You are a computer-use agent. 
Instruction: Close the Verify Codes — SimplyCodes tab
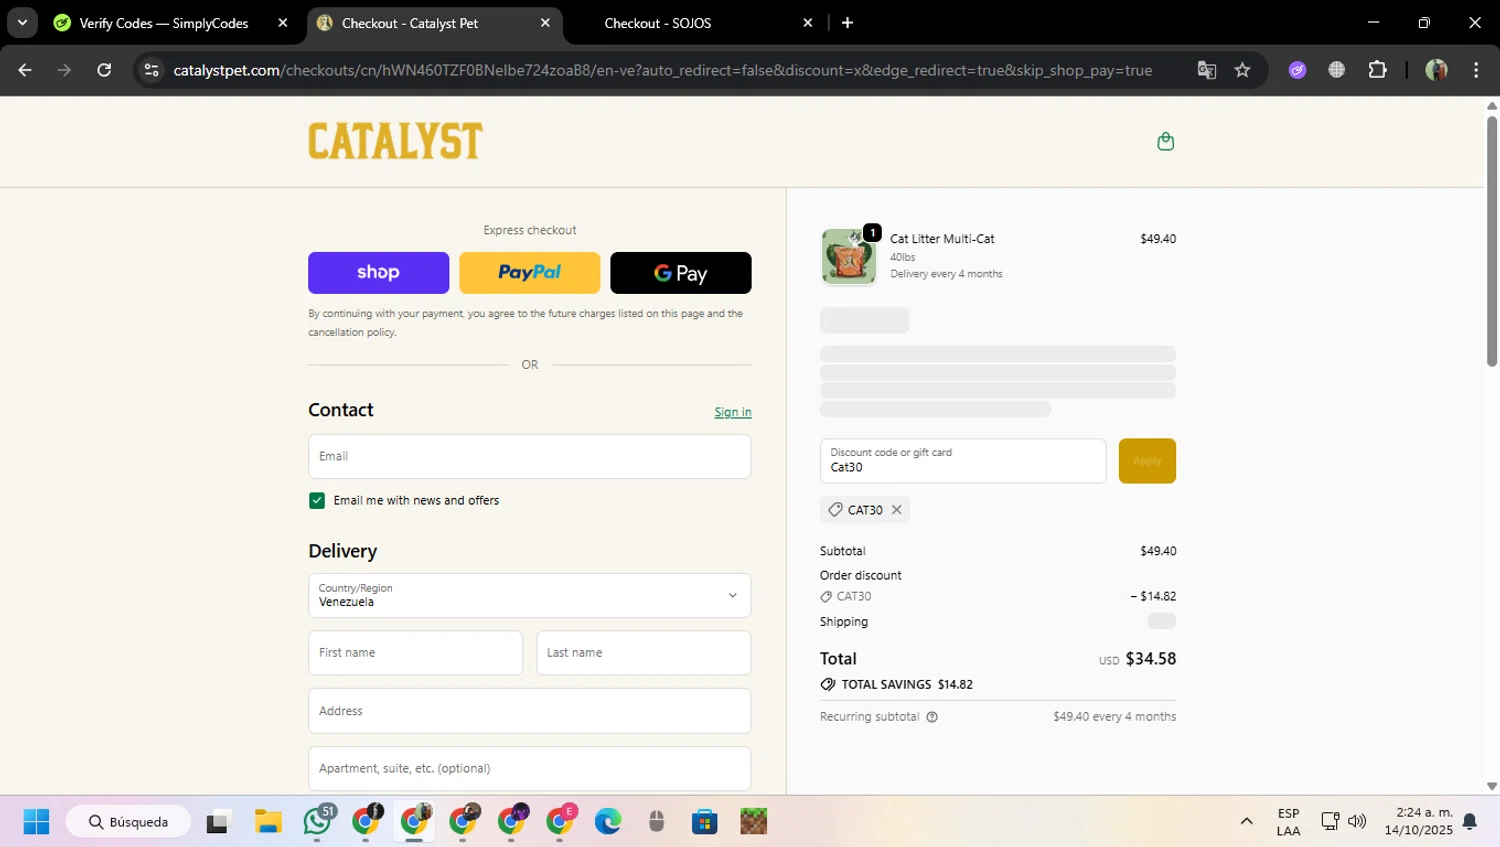coord(283,23)
